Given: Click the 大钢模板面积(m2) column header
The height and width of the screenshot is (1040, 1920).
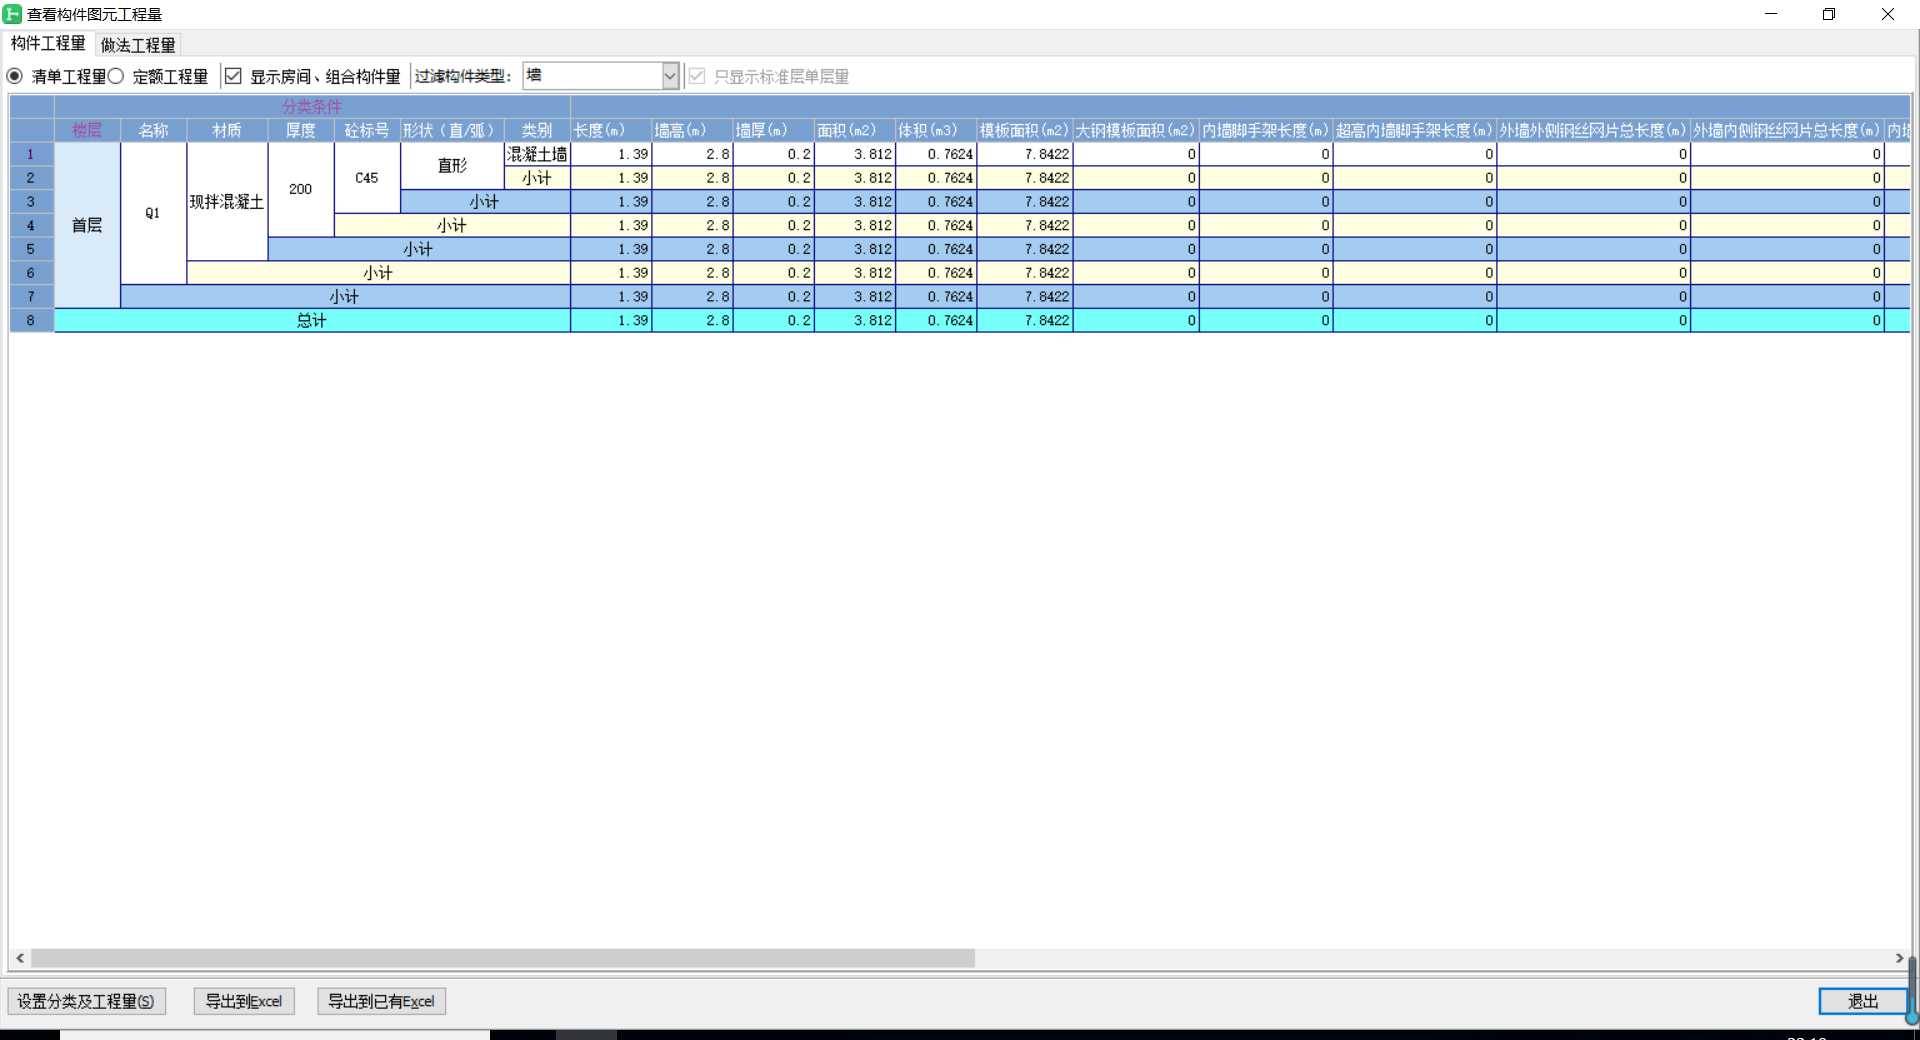Looking at the screenshot, I should [1135, 130].
